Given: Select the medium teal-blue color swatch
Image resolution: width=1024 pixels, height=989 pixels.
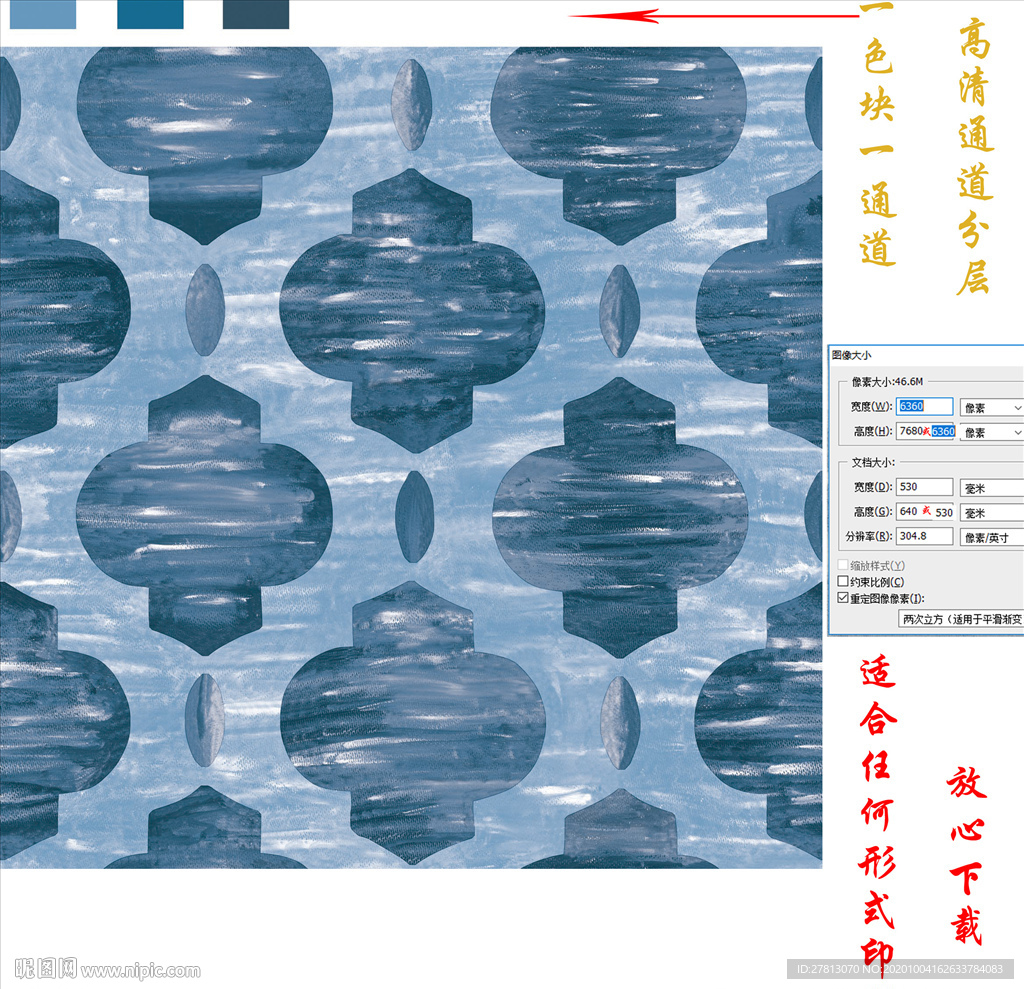Looking at the screenshot, I should pos(150,14).
